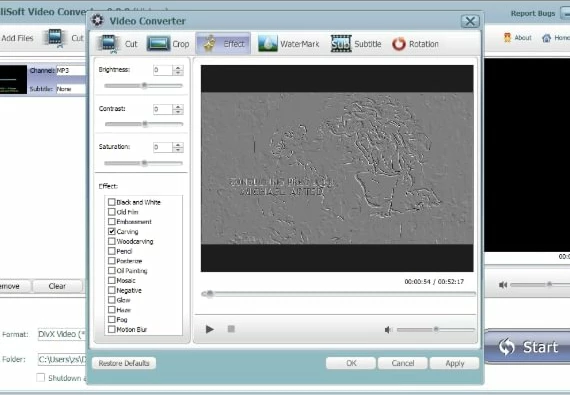Click the output Folder path field
This screenshot has height=395, width=570.
point(62,359)
